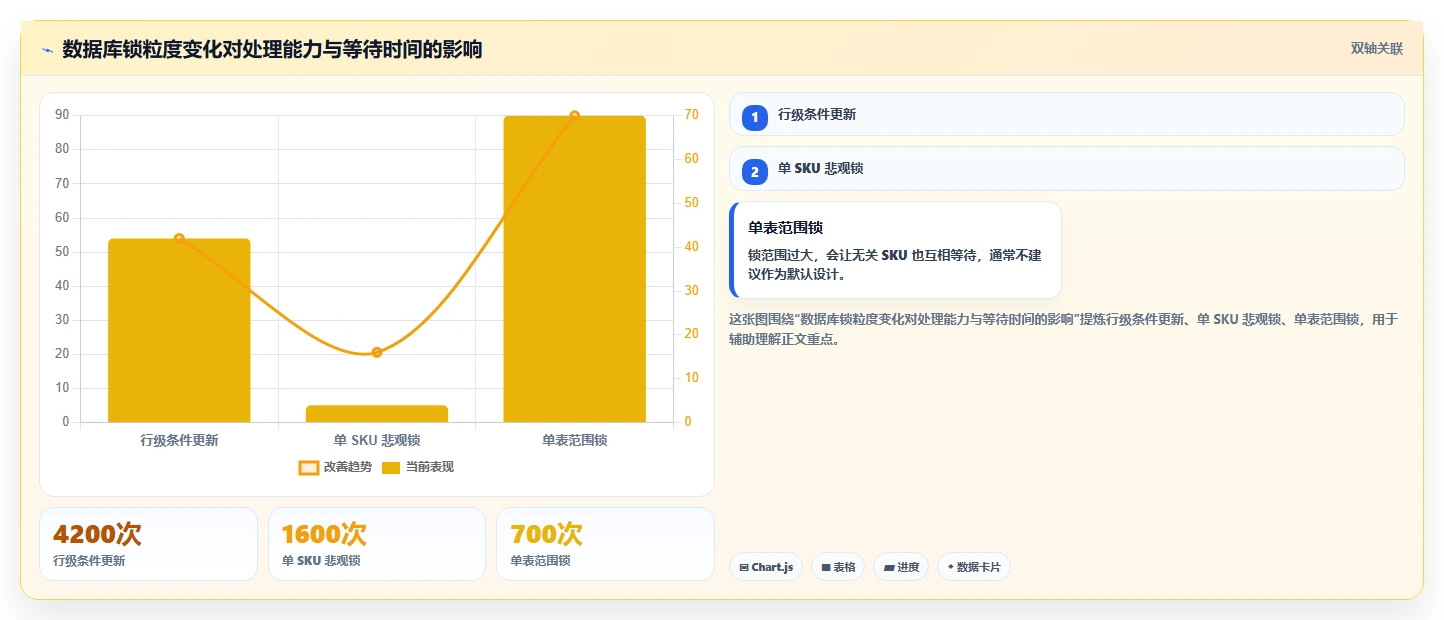Toggle the 改善趋势 legend item
Viewport: 1444px width, 620px height.
tap(335, 467)
